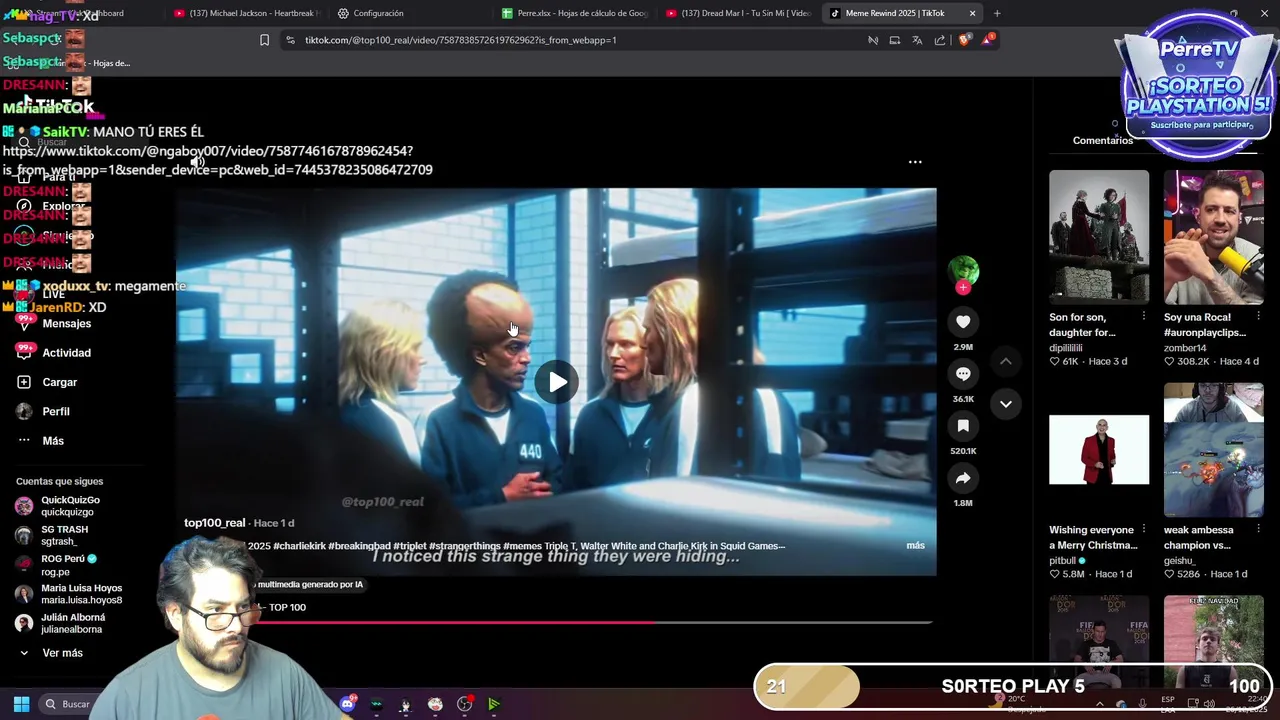
Task: Switch to the Comentarios tab
Action: [x=1103, y=140]
